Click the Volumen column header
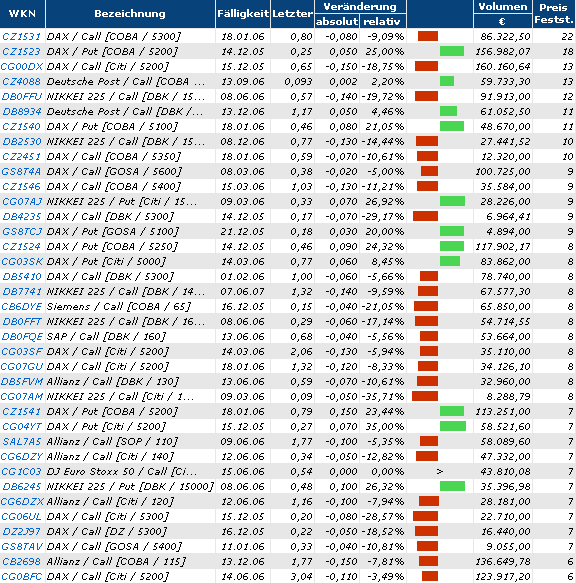This screenshot has height=583, width=576. pyautogui.click(x=503, y=7)
